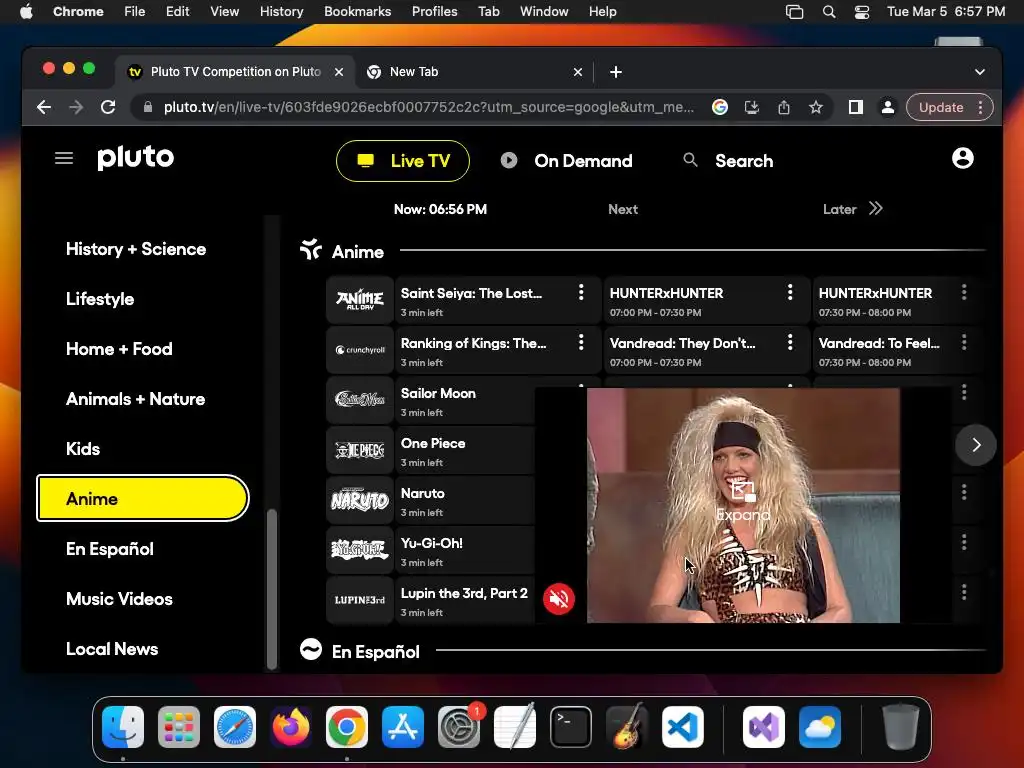Image resolution: width=1024 pixels, height=768 pixels.
Task: Expand Chrome's tab search chevron
Action: 979,72
